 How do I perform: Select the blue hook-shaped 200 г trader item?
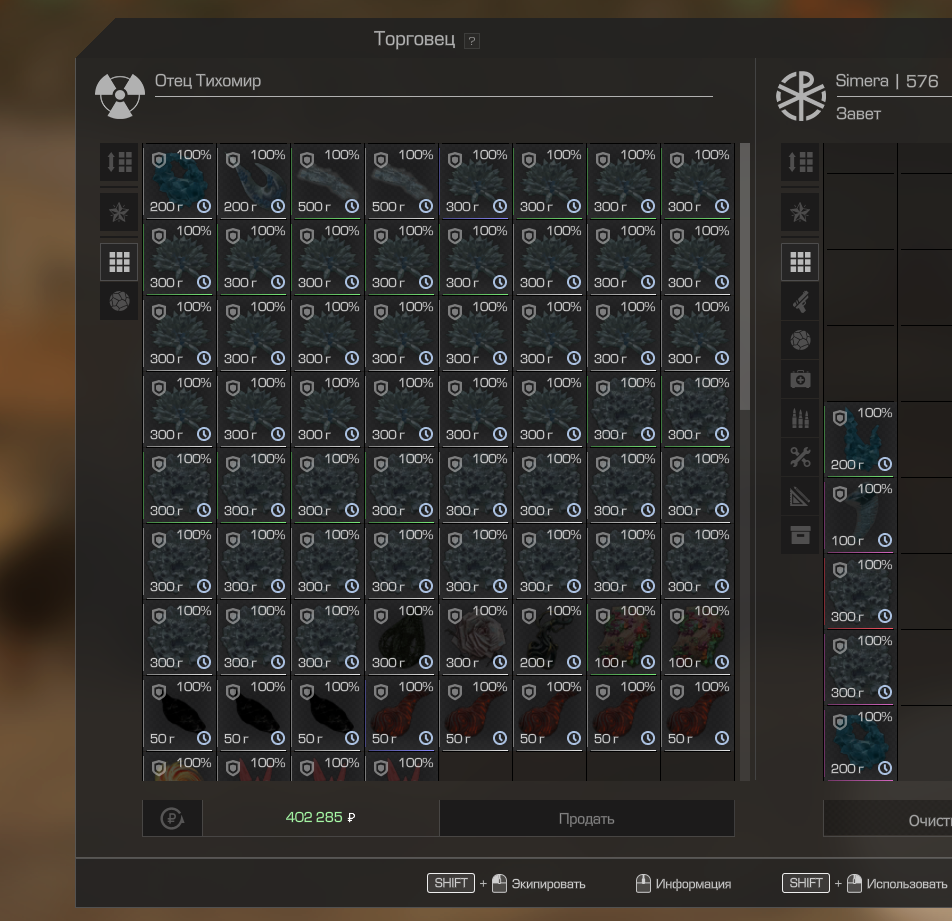254,181
